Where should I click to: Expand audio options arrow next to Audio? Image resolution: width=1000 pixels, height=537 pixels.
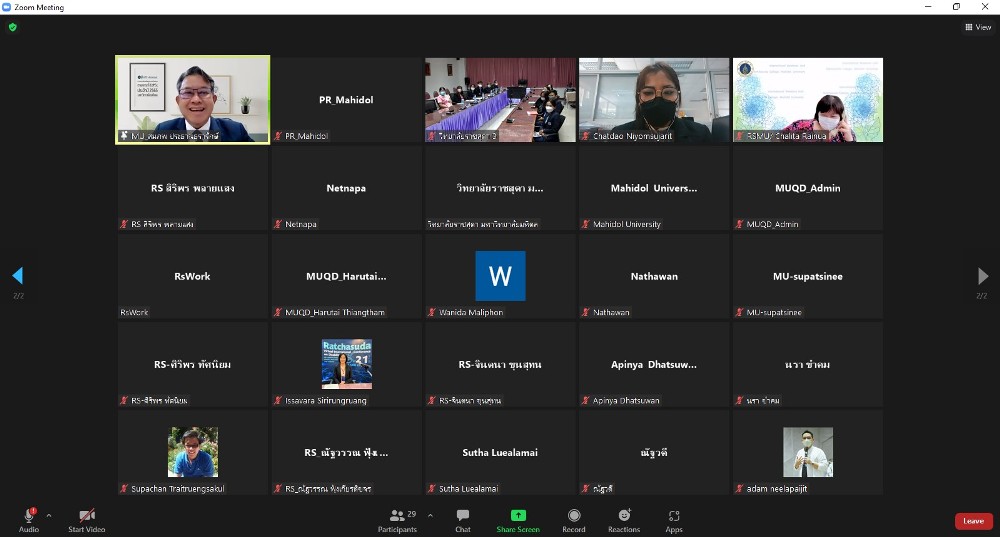click(x=49, y=516)
